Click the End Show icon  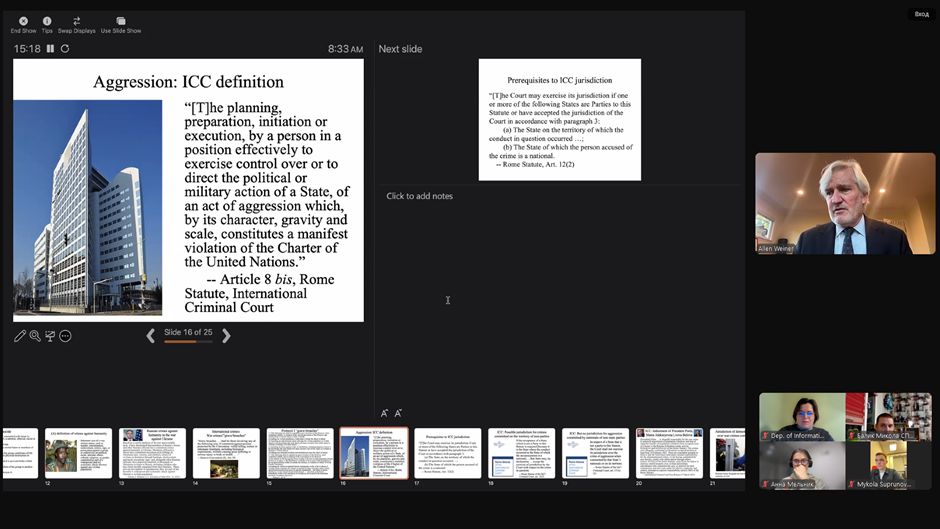coord(23,20)
